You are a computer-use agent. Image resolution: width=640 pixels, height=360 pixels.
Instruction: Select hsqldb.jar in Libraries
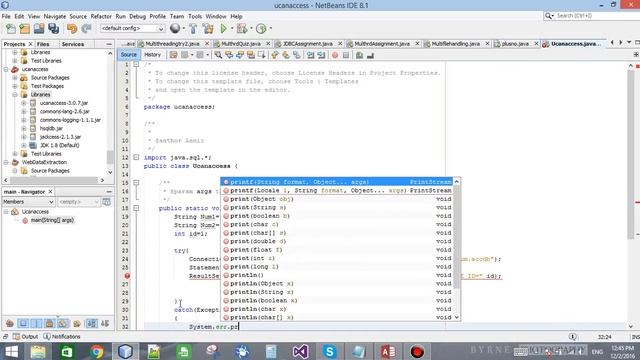(x=51, y=128)
